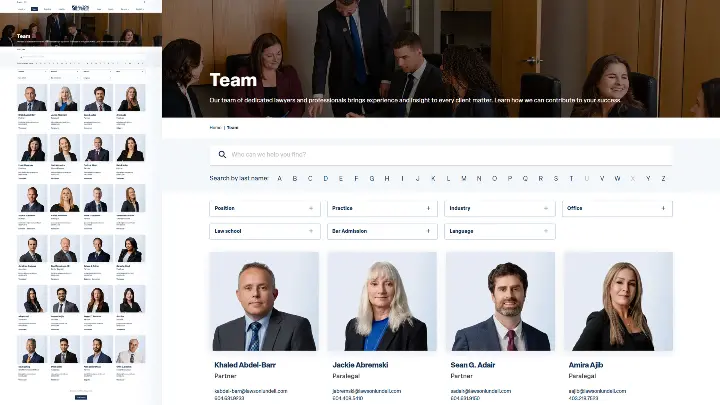Click the plus icon on Bar Admission filter
This screenshot has width=720, height=405.
click(429, 231)
